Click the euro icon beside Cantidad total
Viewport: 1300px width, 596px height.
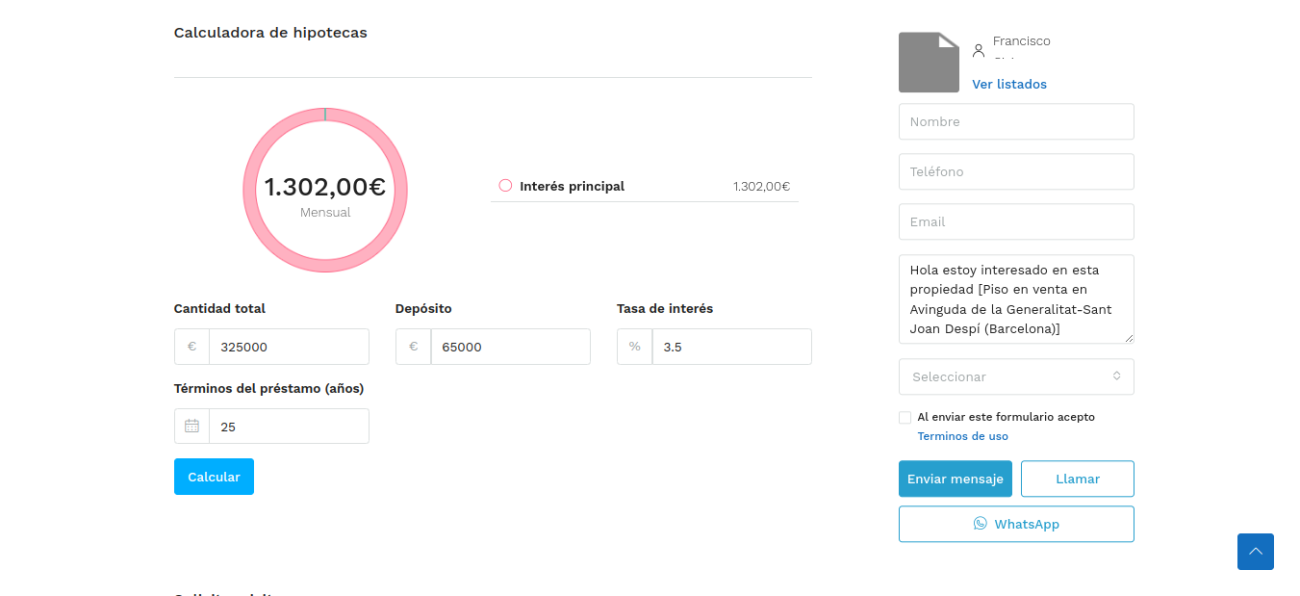(x=192, y=347)
